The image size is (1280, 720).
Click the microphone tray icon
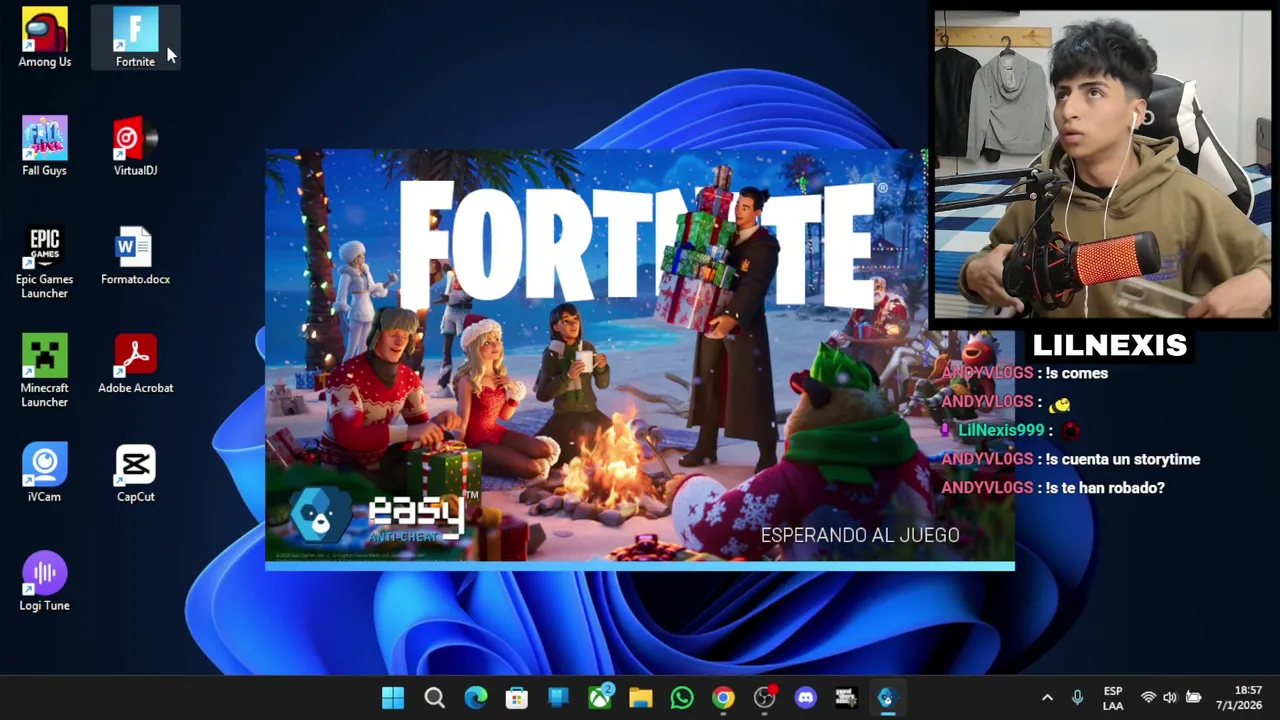[1077, 698]
